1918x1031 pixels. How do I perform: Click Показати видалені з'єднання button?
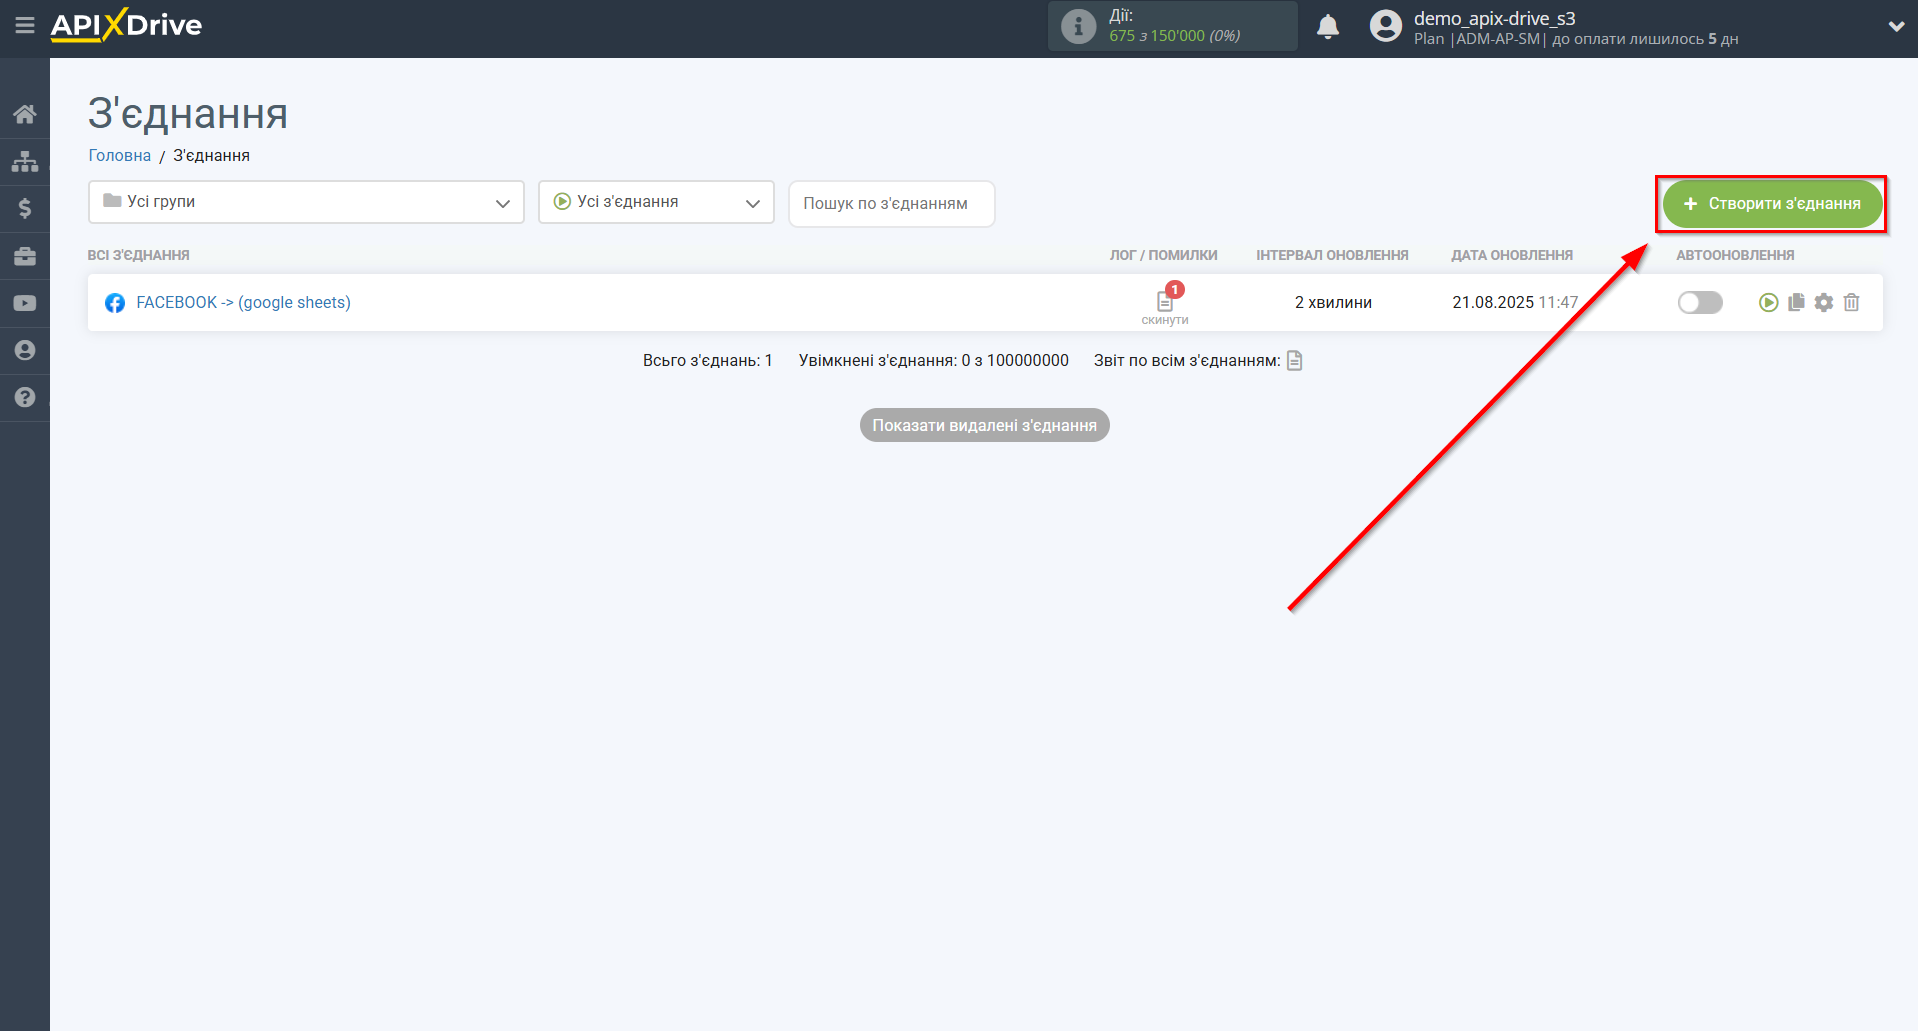coord(984,425)
